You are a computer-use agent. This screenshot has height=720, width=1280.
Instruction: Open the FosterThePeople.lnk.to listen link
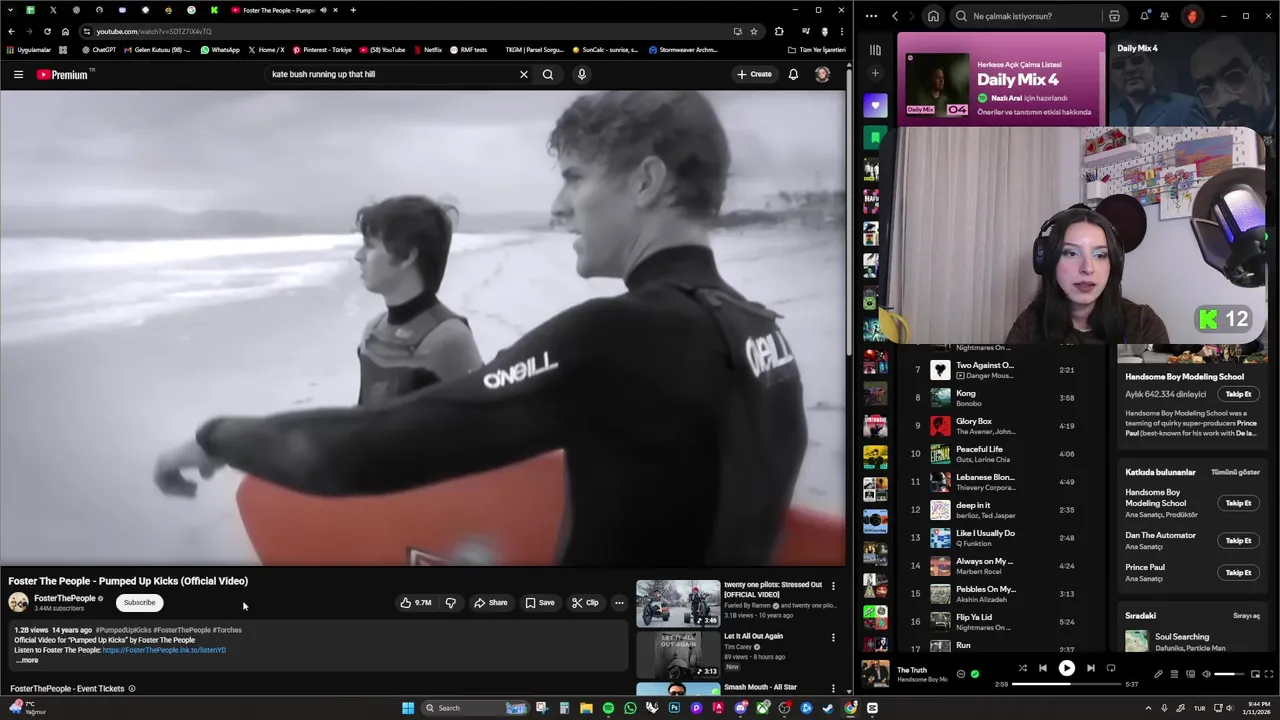click(164, 650)
